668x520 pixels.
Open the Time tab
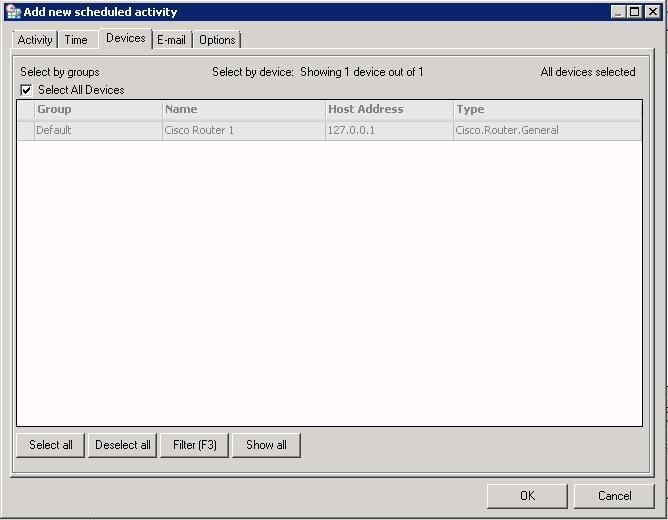coord(76,40)
